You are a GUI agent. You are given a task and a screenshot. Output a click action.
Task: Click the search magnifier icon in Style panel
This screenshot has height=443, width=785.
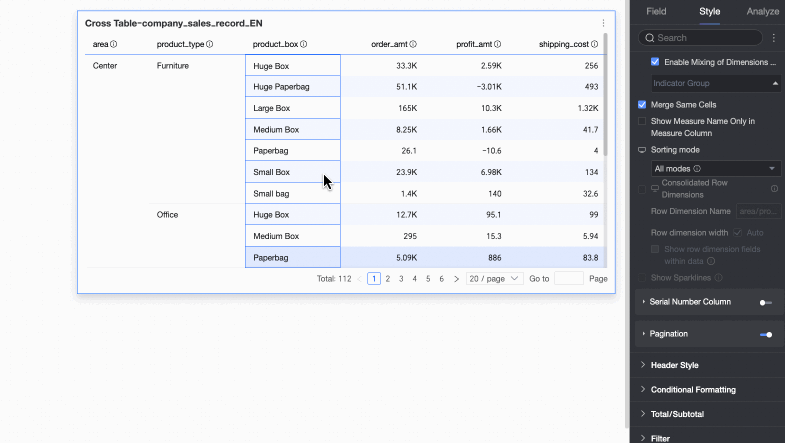(x=649, y=38)
